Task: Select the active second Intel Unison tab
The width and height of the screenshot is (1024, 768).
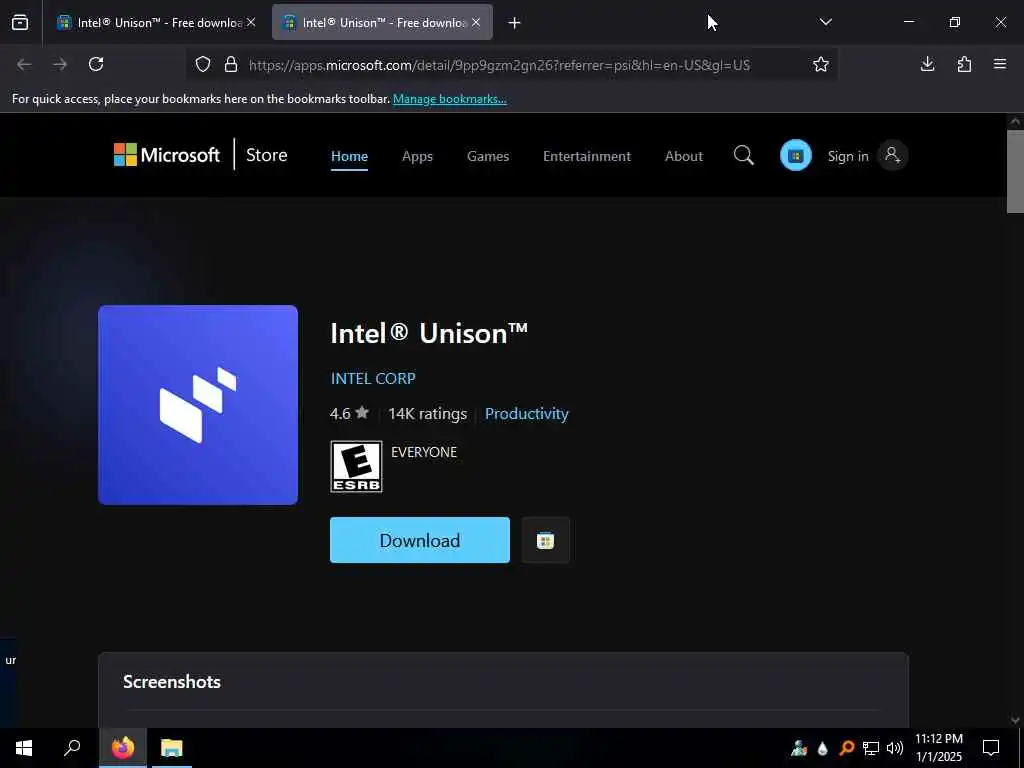Action: coord(382,22)
